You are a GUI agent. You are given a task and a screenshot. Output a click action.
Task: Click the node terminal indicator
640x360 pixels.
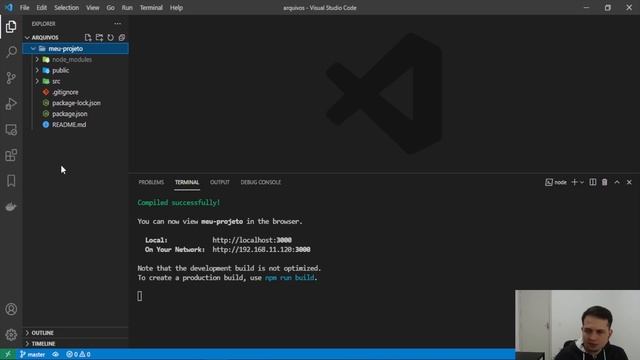[556, 182]
